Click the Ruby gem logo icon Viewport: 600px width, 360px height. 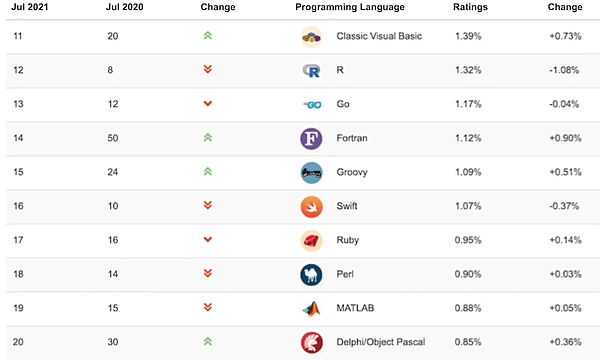tap(311, 241)
